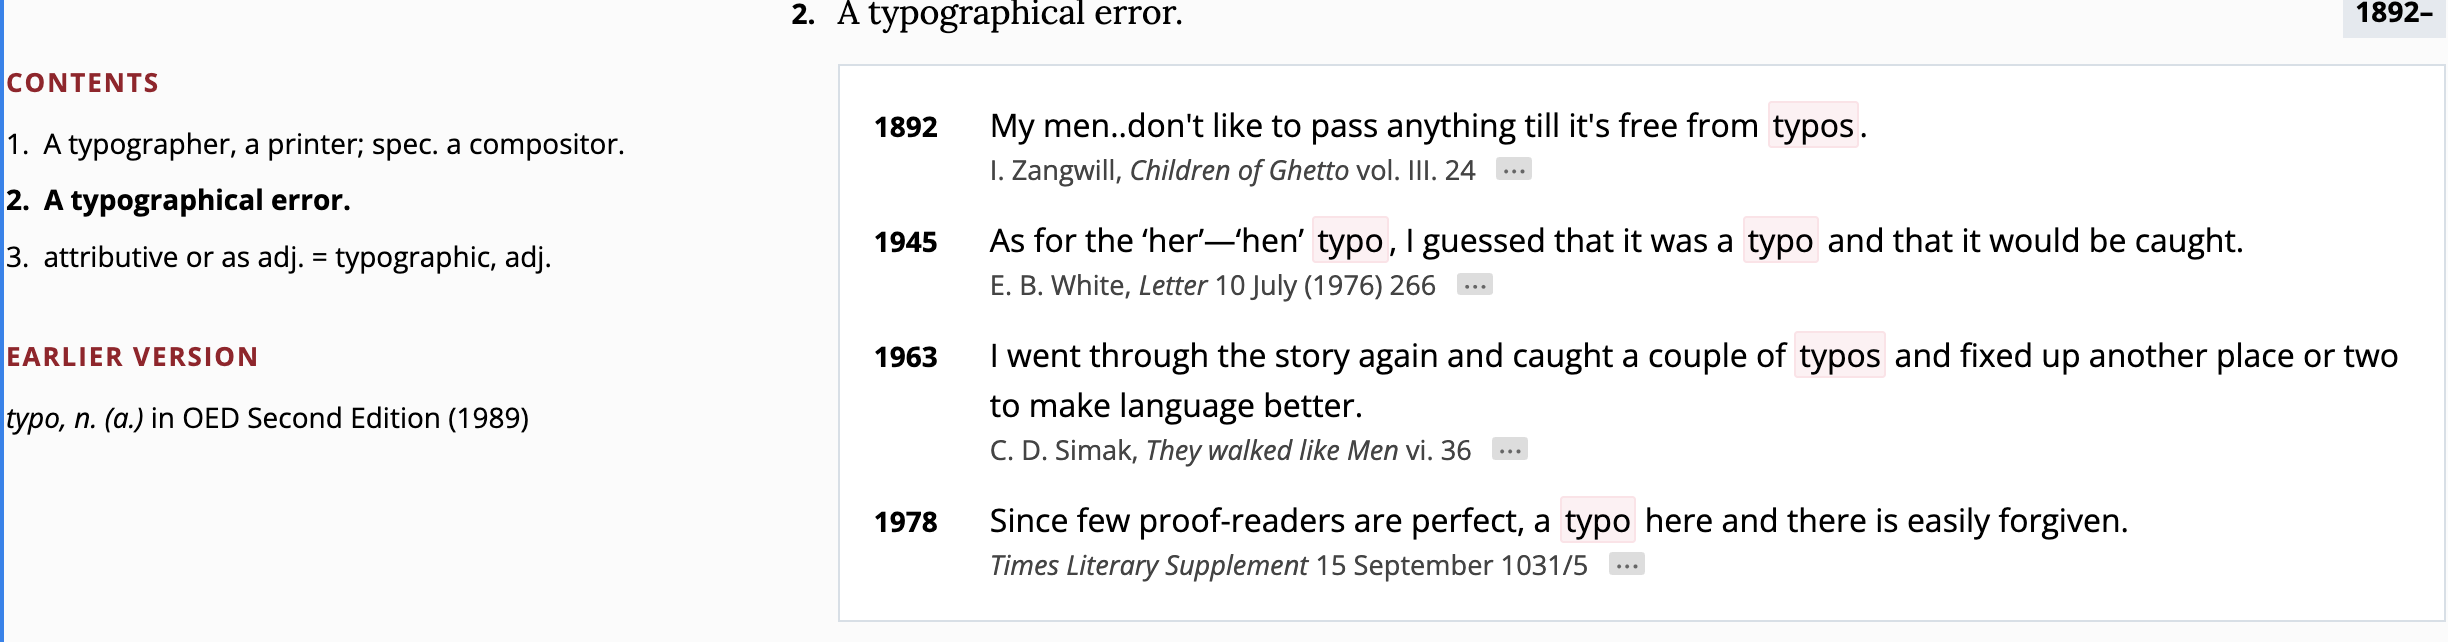Show more details for Times Literary Supplement citation
This screenshot has width=2448, height=642.
pos(1626,565)
